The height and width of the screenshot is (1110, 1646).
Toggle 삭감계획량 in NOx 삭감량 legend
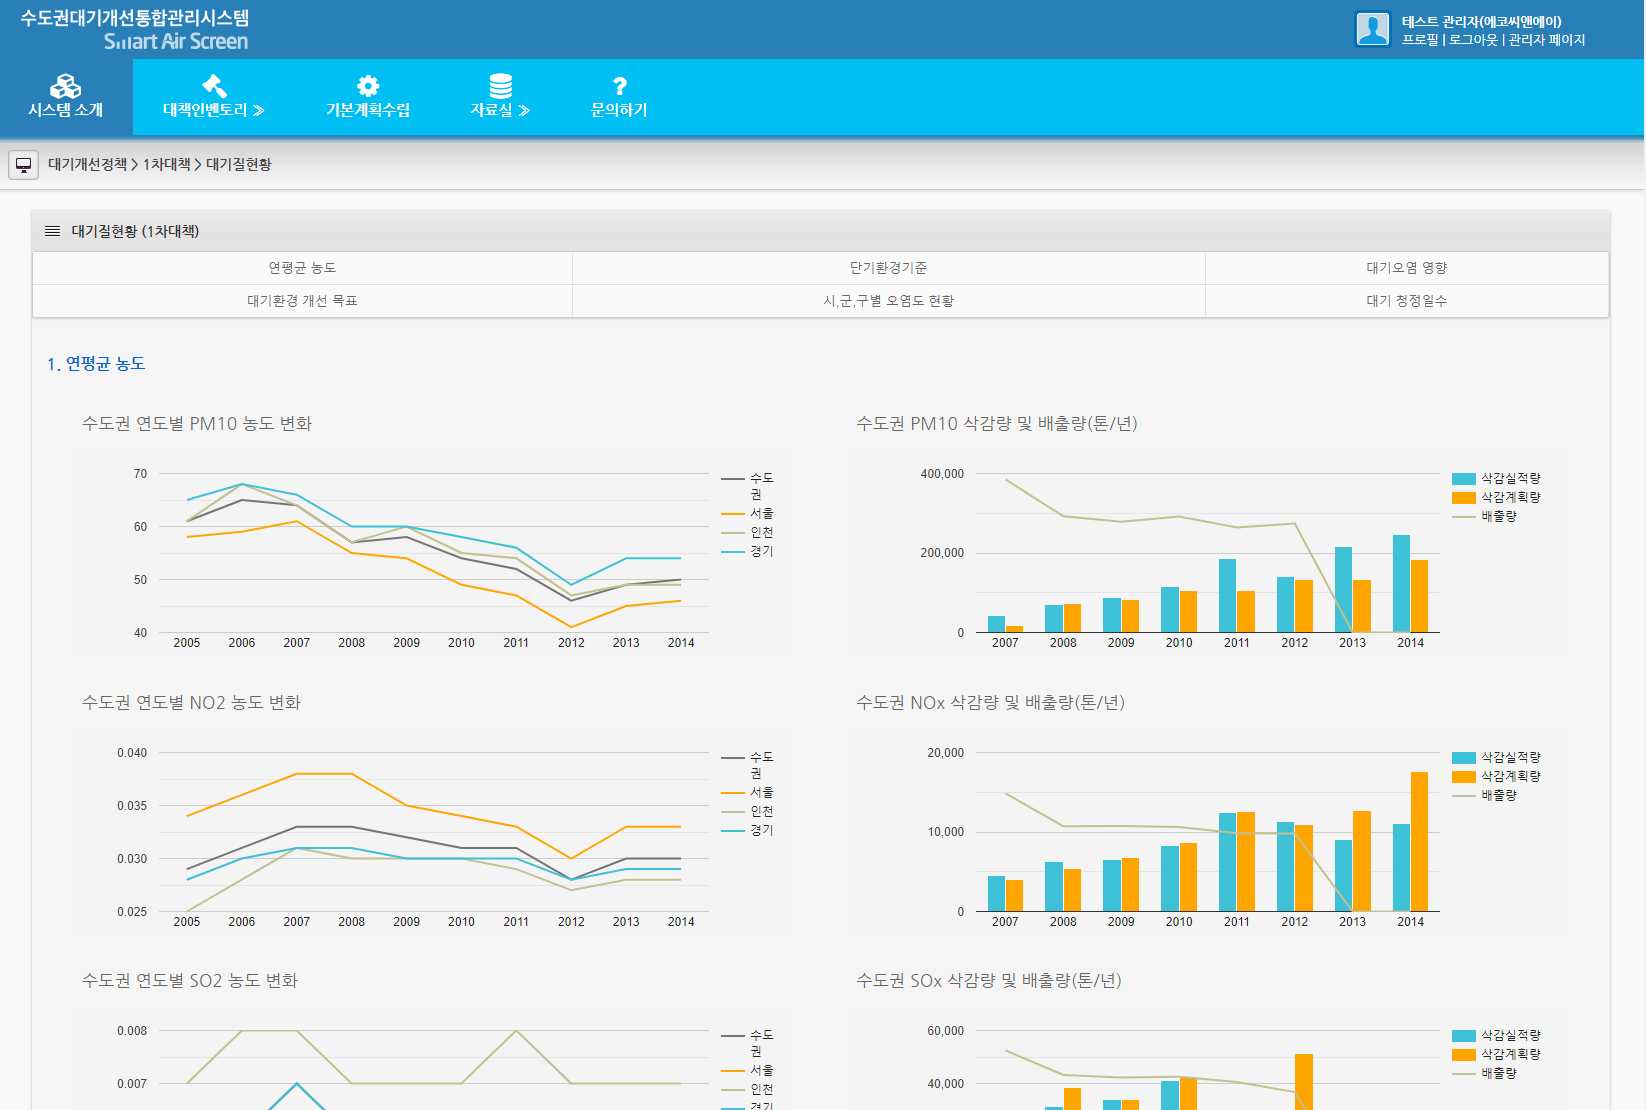[x=1496, y=776]
